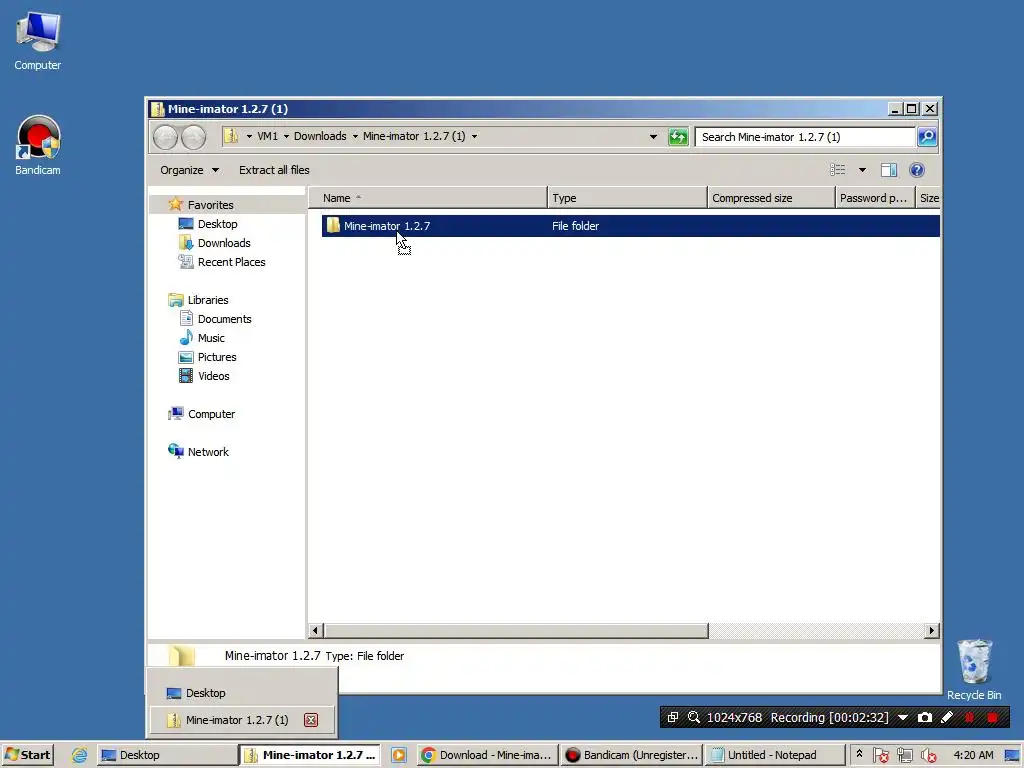Click the Start button
This screenshot has width=1024, height=768.
tap(27, 755)
